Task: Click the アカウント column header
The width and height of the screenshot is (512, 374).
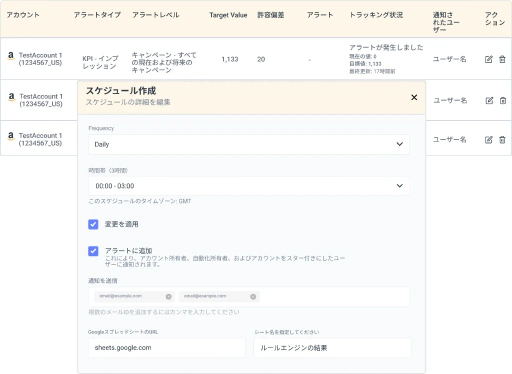Action: [x=23, y=15]
